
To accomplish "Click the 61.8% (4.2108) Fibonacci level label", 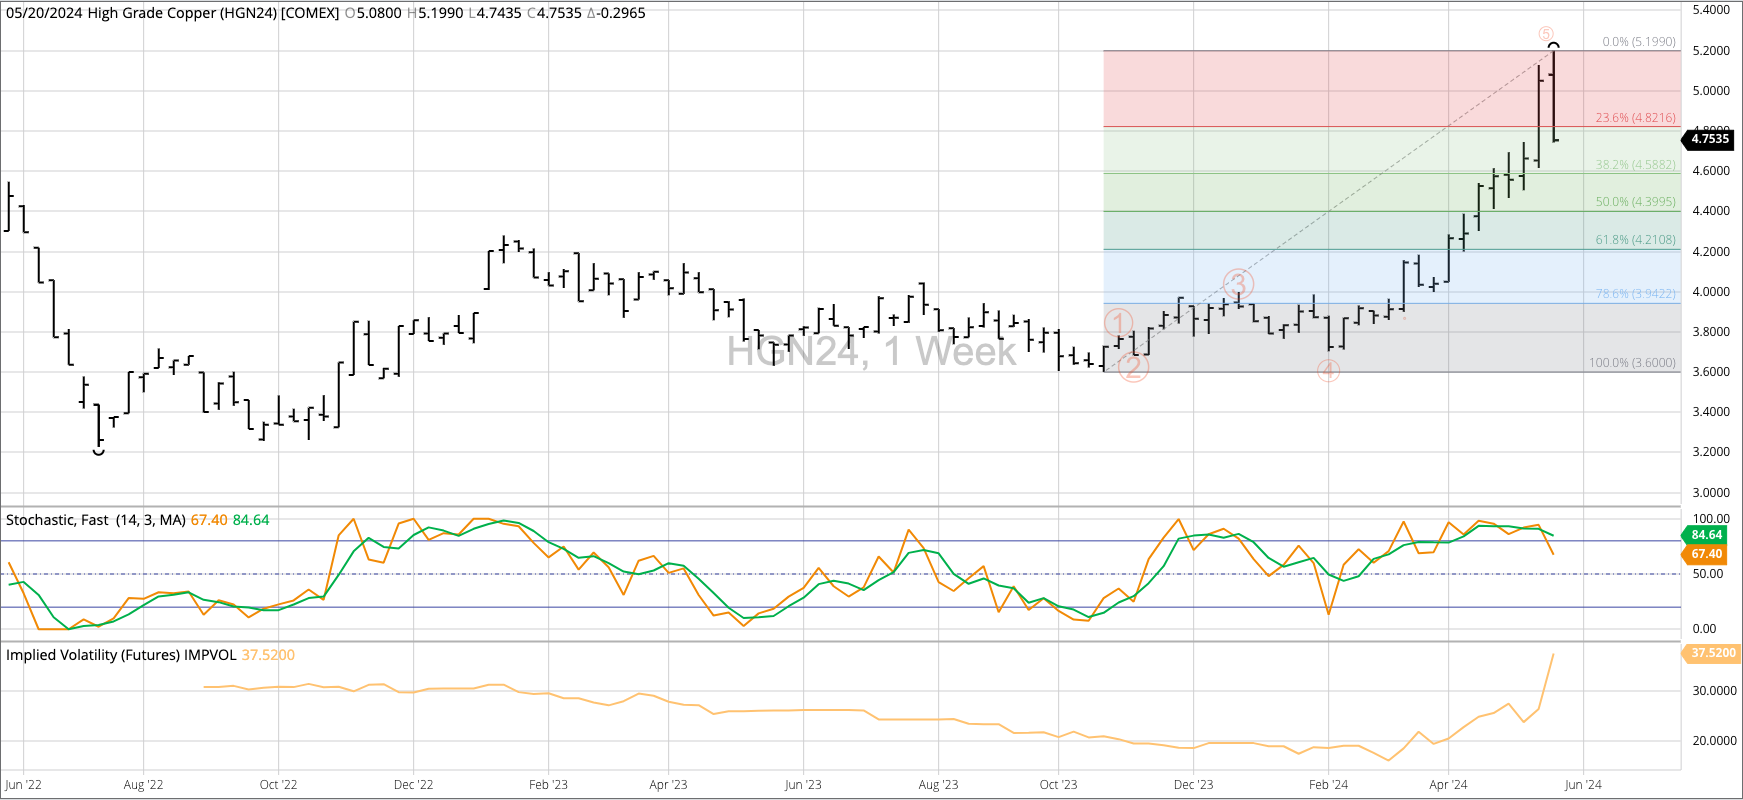I will 1635,240.
